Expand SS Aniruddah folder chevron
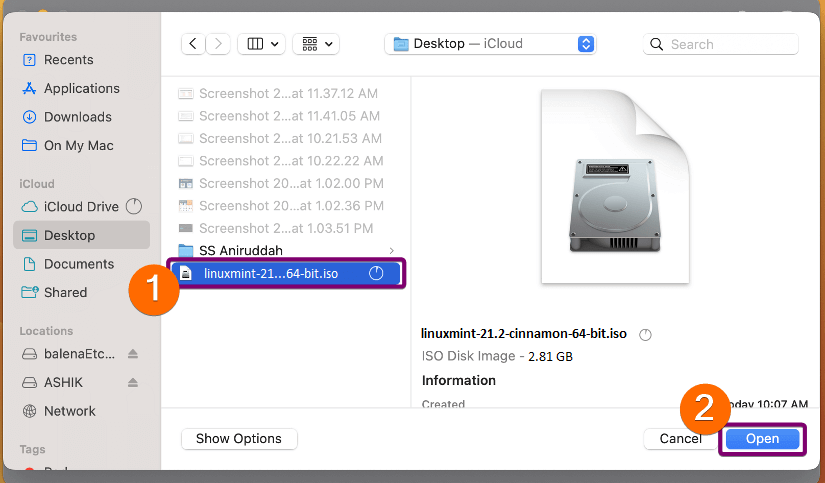The width and height of the screenshot is (825, 483). tap(391, 251)
